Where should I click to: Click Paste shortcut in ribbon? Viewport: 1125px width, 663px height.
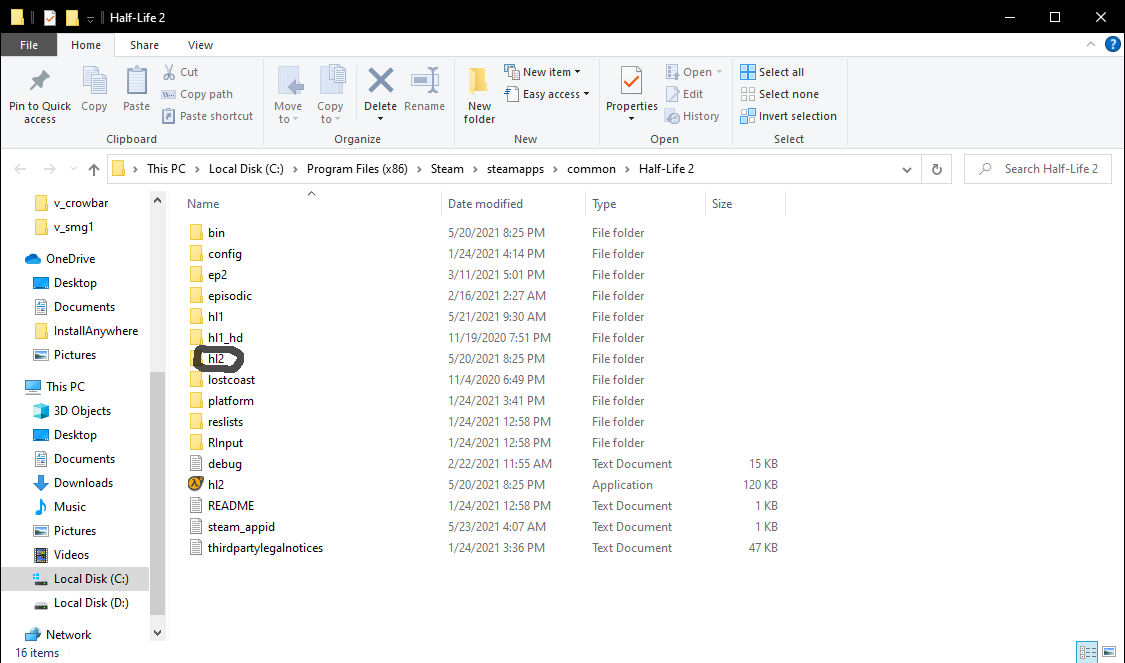pyautogui.click(x=207, y=116)
